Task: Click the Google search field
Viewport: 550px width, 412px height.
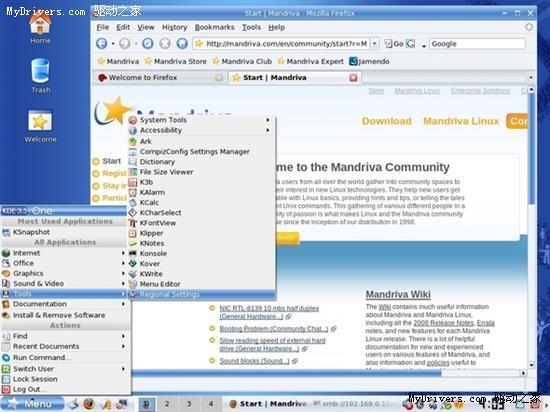Action: point(477,44)
